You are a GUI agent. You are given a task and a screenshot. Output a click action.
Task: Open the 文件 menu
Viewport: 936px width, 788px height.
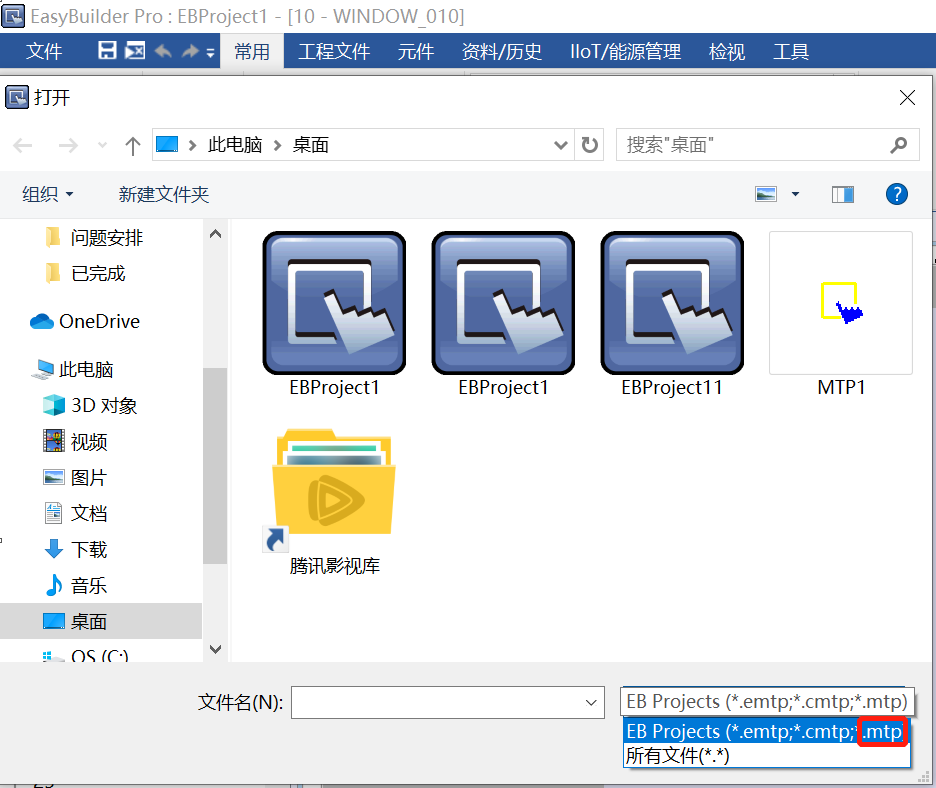[x=44, y=52]
